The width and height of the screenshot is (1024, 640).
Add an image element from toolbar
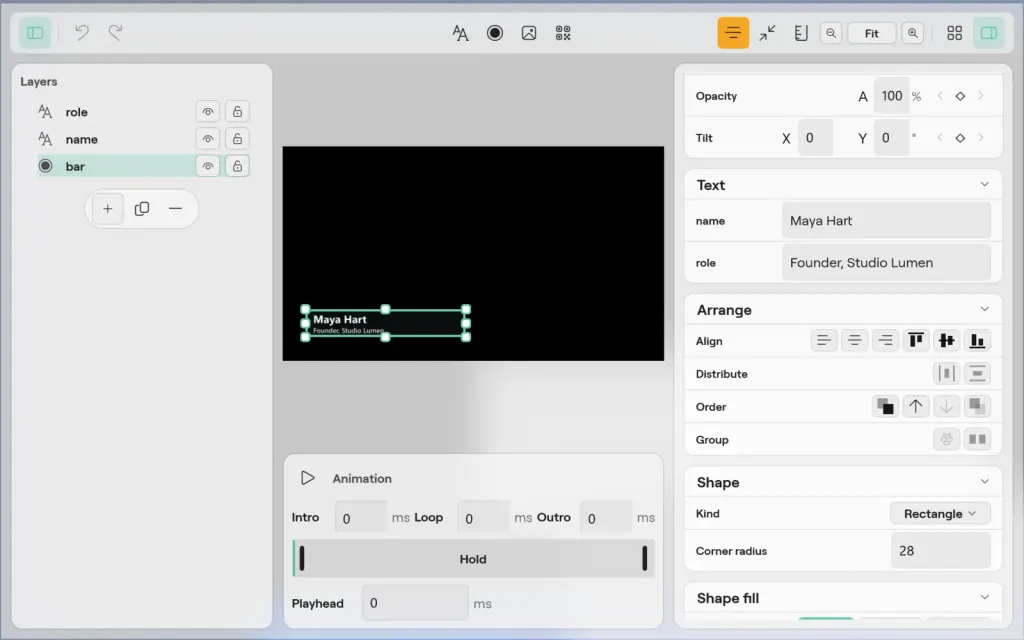pos(529,33)
